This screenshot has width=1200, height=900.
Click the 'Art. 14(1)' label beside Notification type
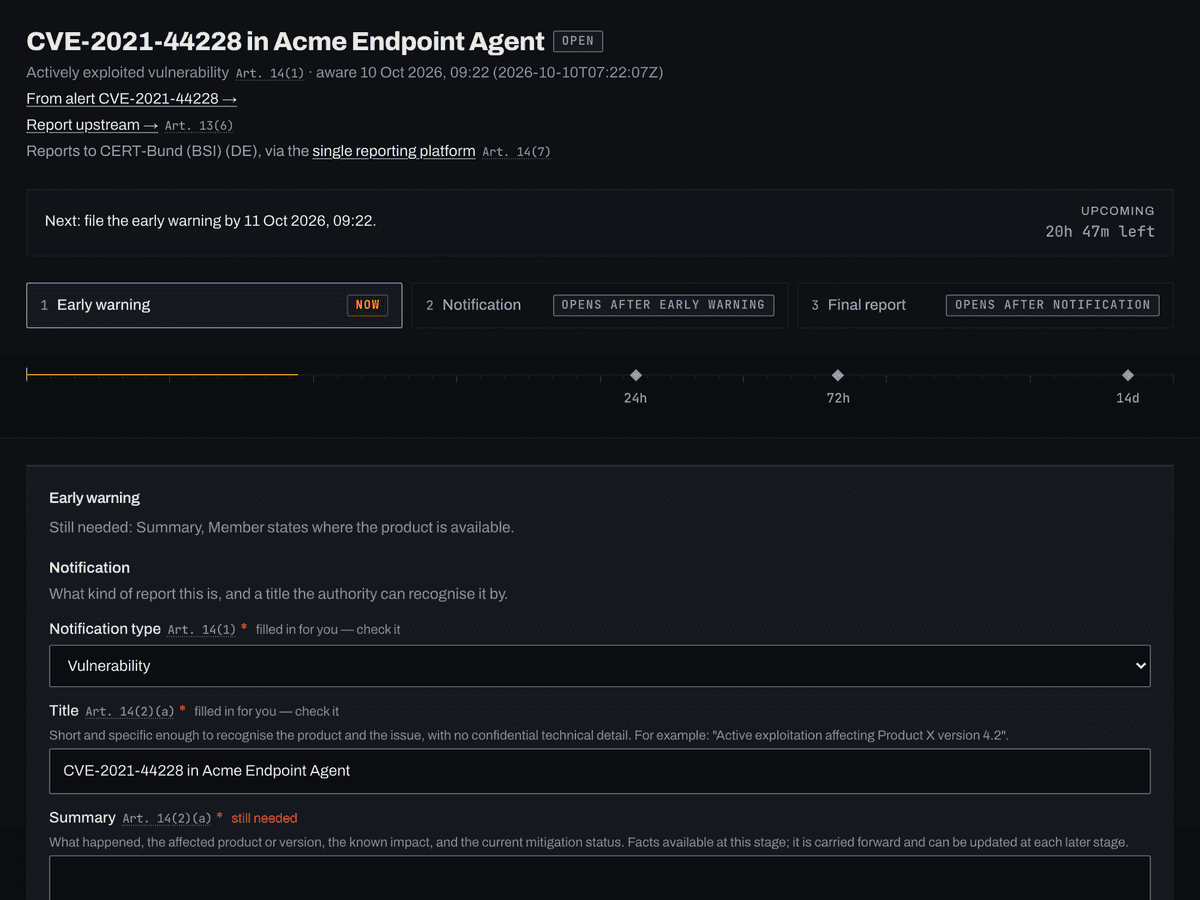(202, 630)
